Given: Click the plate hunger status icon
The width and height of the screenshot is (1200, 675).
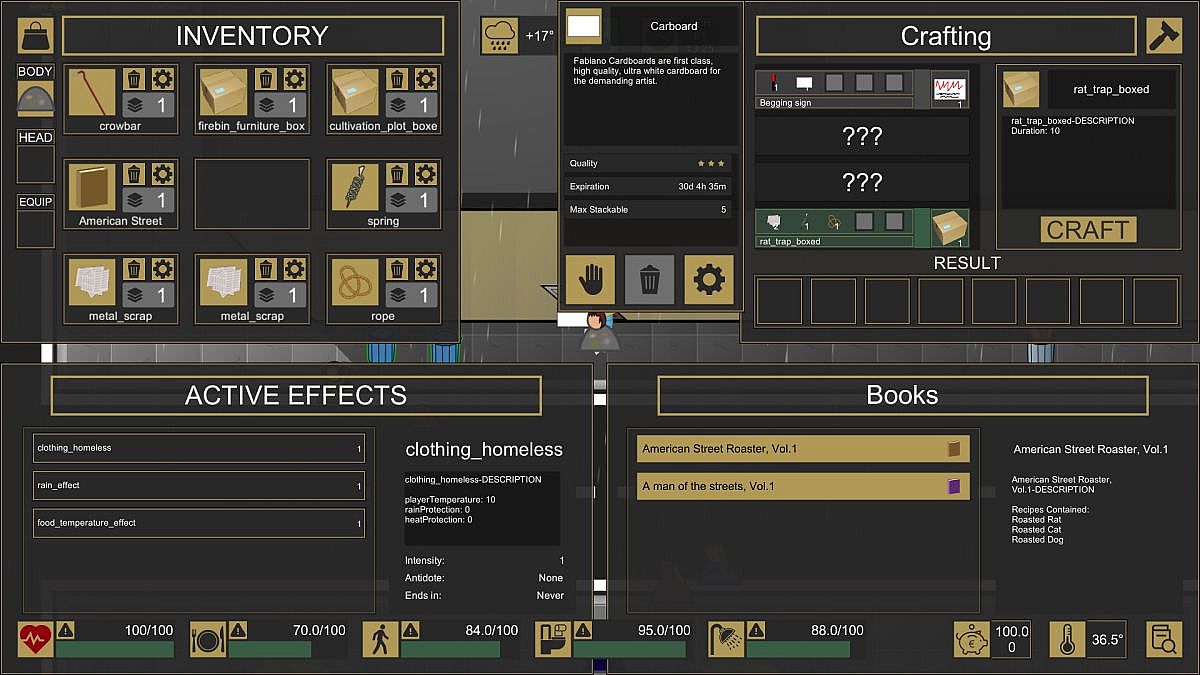Looking at the screenshot, I should click(x=208, y=639).
